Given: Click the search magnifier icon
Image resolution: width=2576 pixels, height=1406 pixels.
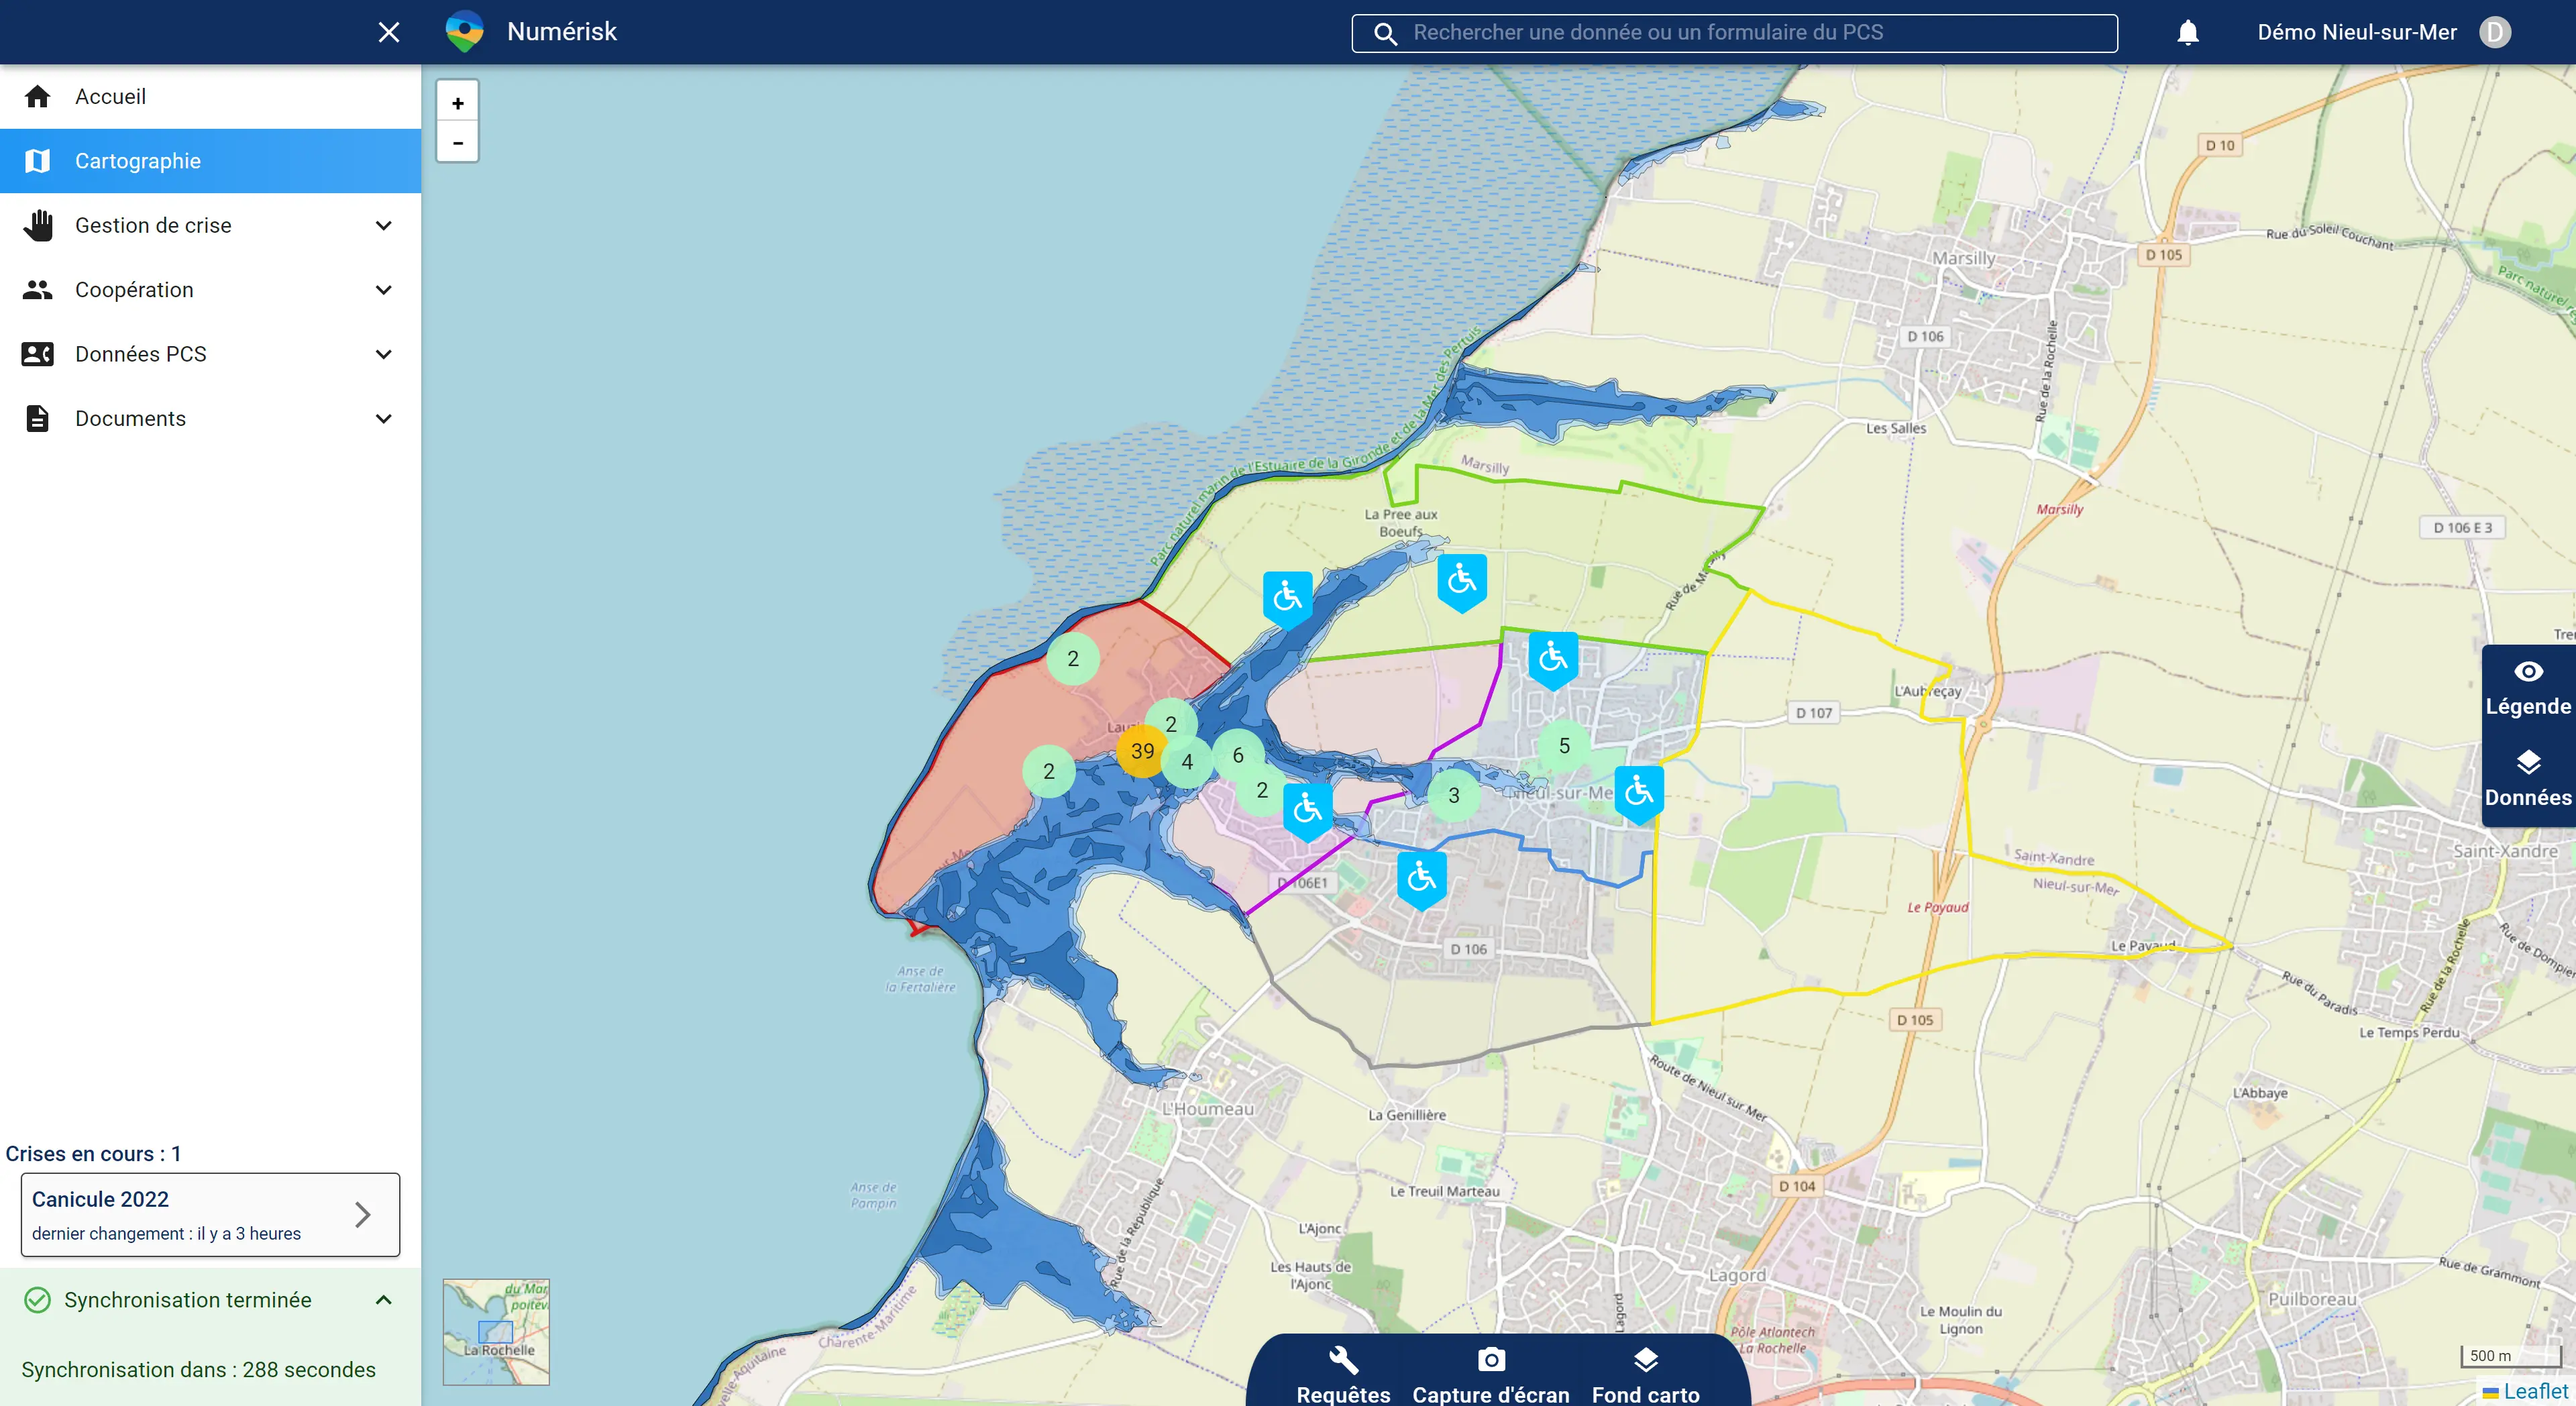Looking at the screenshot, I should pos(1385,33).
